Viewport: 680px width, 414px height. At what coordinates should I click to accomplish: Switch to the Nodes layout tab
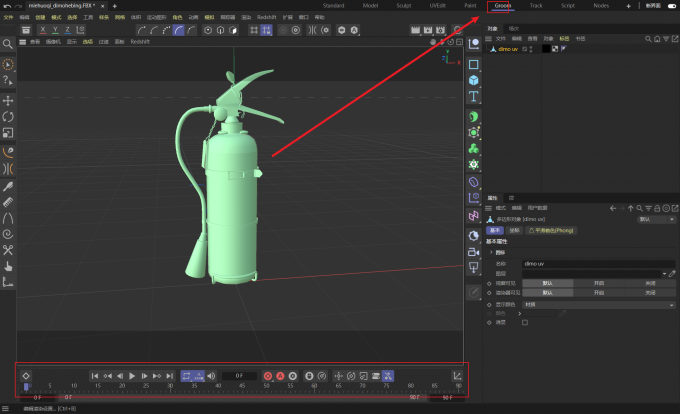[x=601, y=6]
